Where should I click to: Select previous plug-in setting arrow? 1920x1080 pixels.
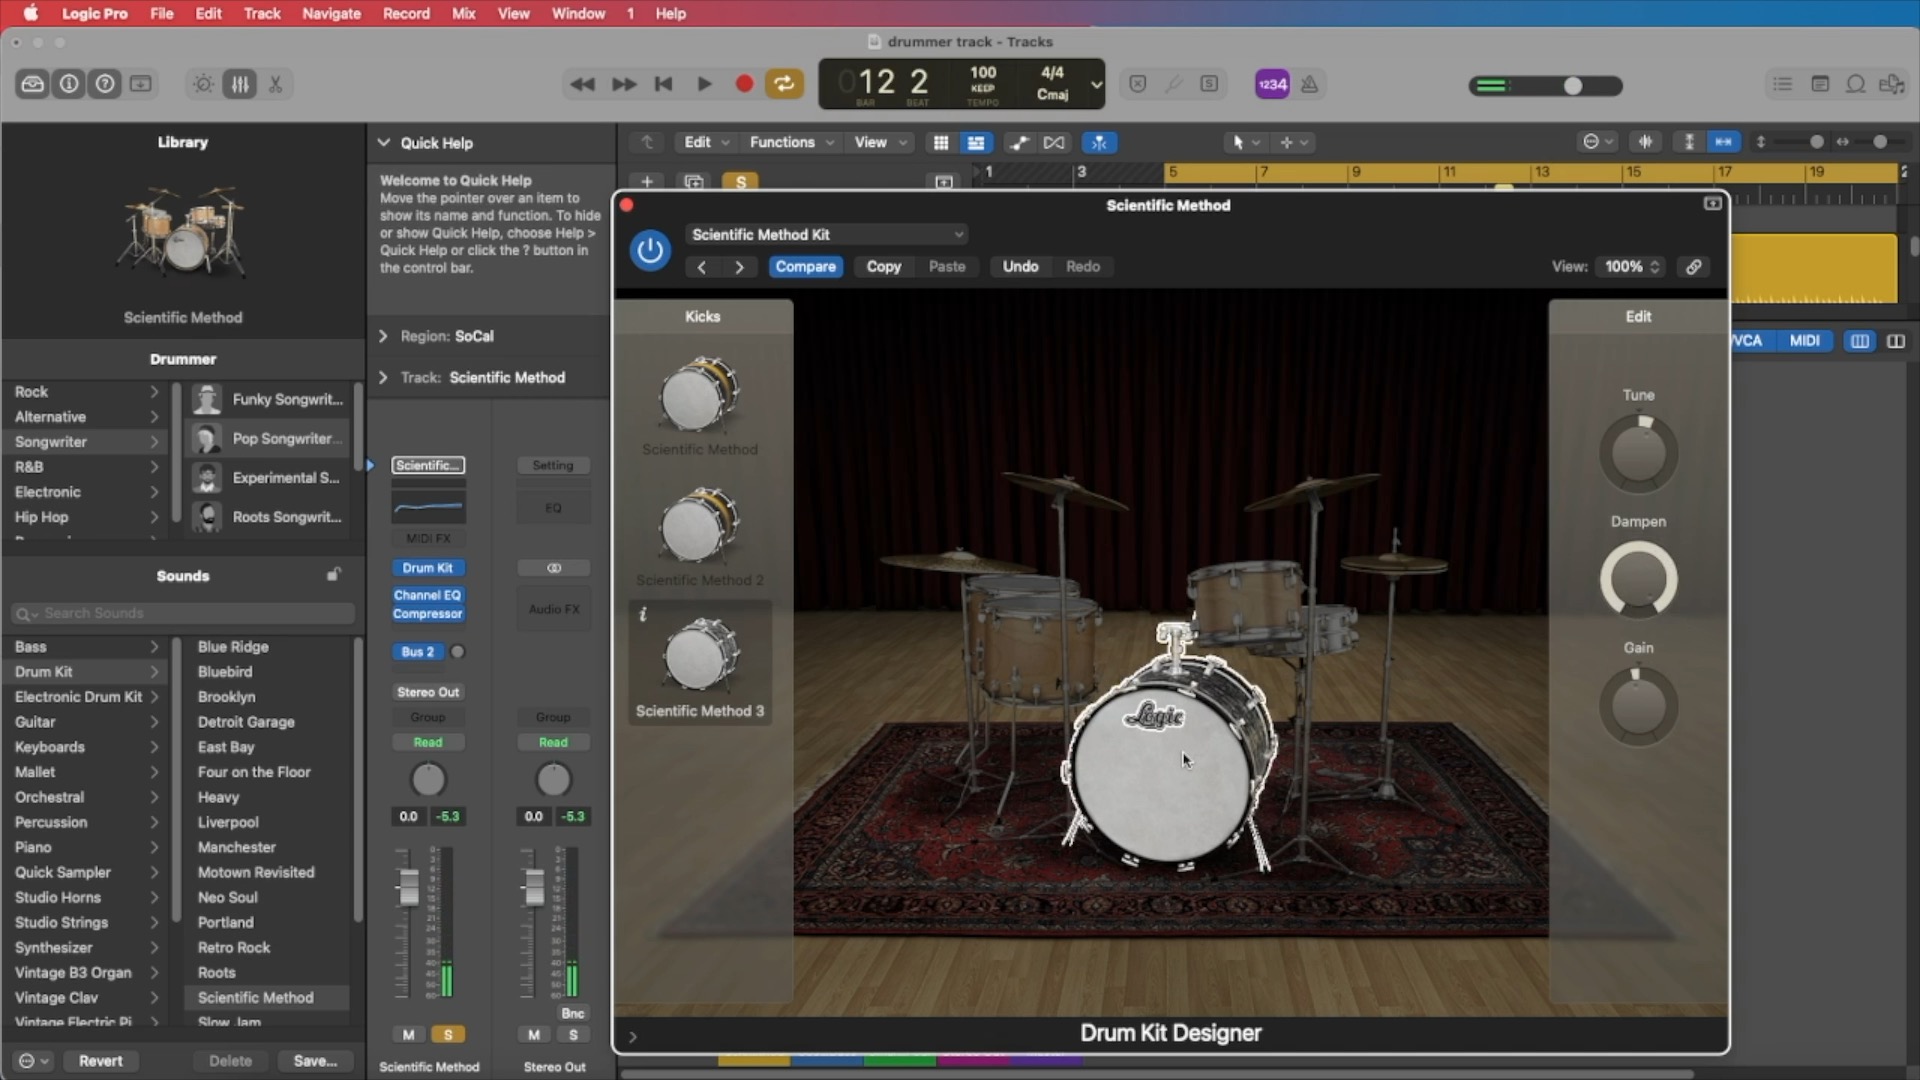coord(702,267)
